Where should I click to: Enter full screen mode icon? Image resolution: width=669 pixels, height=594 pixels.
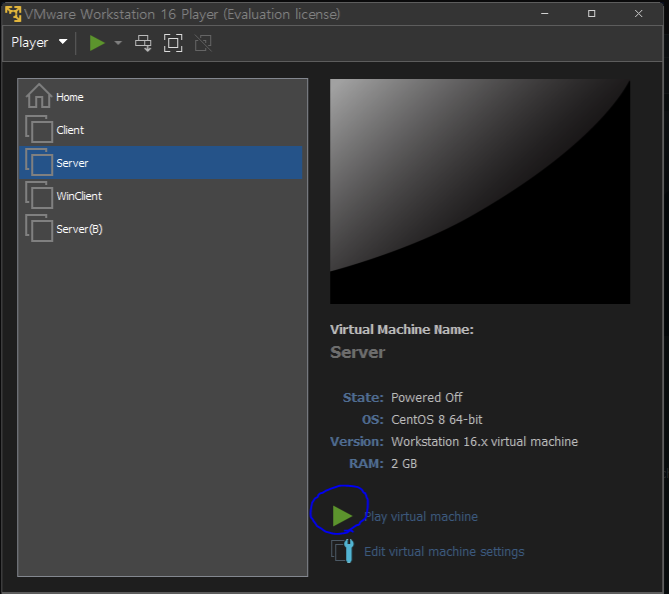point(173,43)
